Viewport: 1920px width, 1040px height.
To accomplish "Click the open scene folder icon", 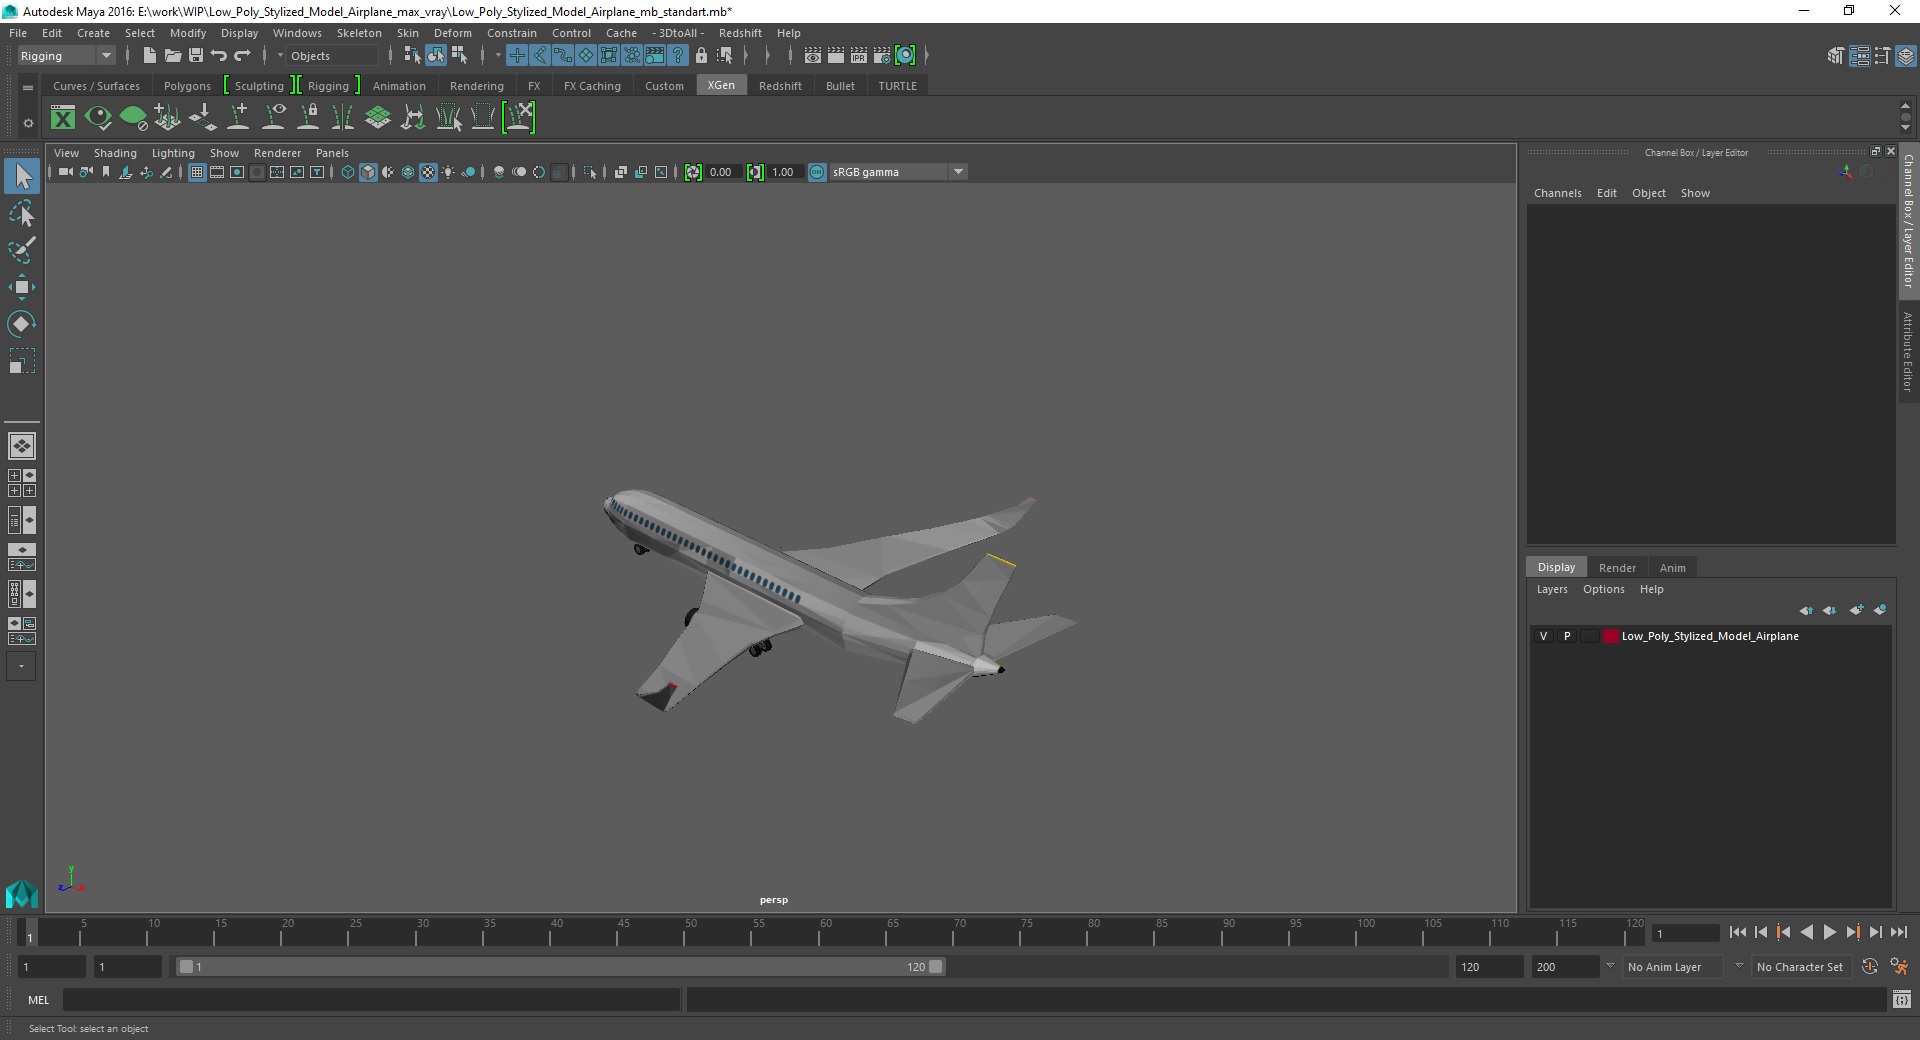I will (172, 56).
